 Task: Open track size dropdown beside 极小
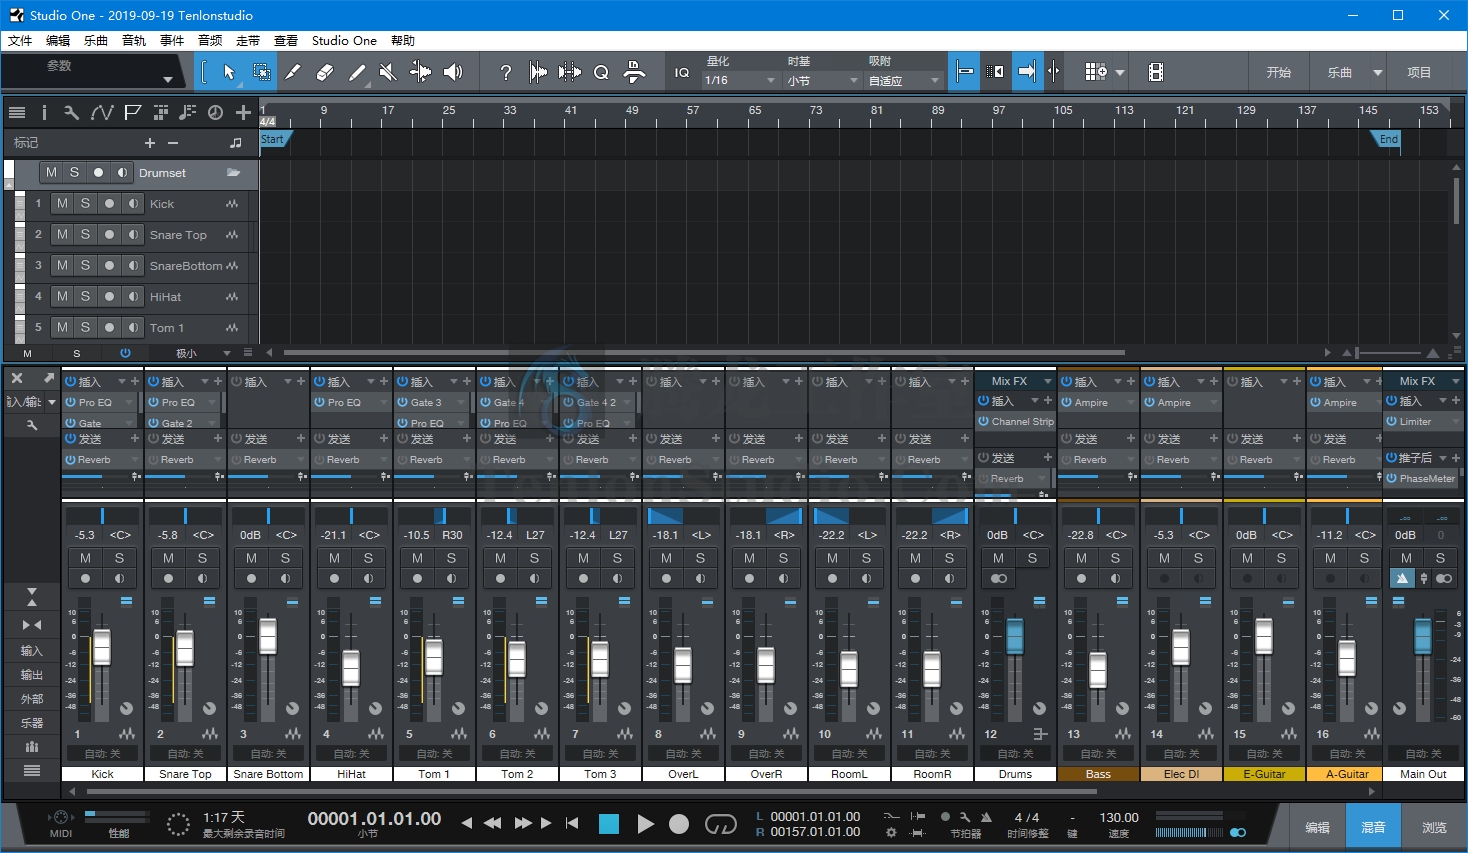(x=227, y=353)
